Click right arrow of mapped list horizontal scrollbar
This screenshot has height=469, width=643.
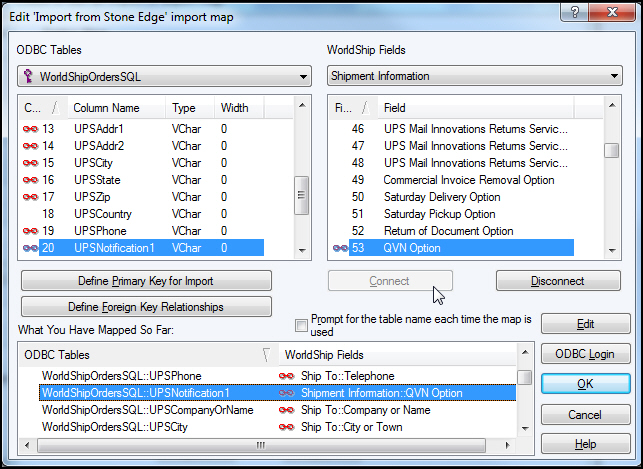point(508,445)
